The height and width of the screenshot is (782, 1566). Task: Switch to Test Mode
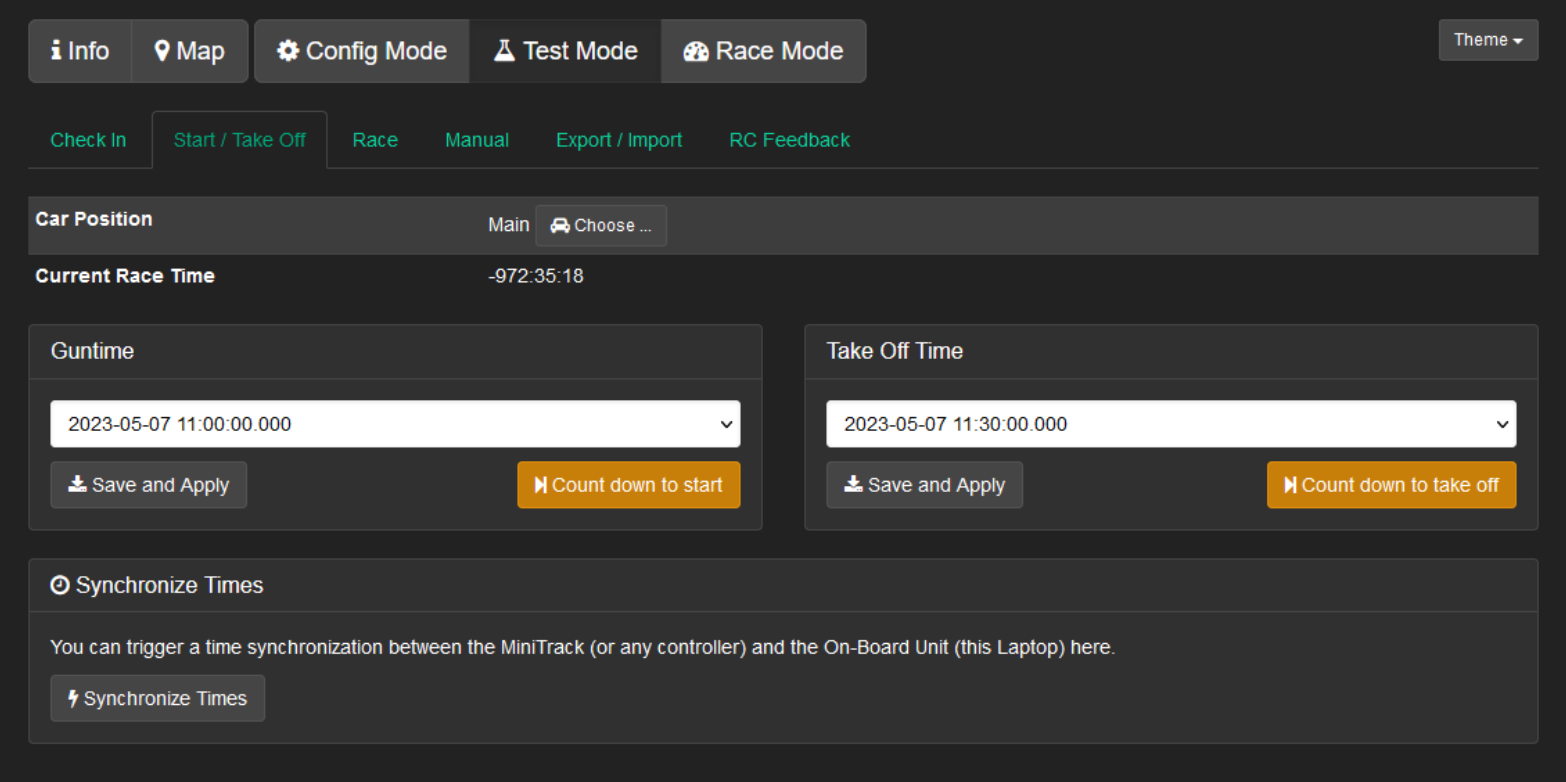[565, 51]
